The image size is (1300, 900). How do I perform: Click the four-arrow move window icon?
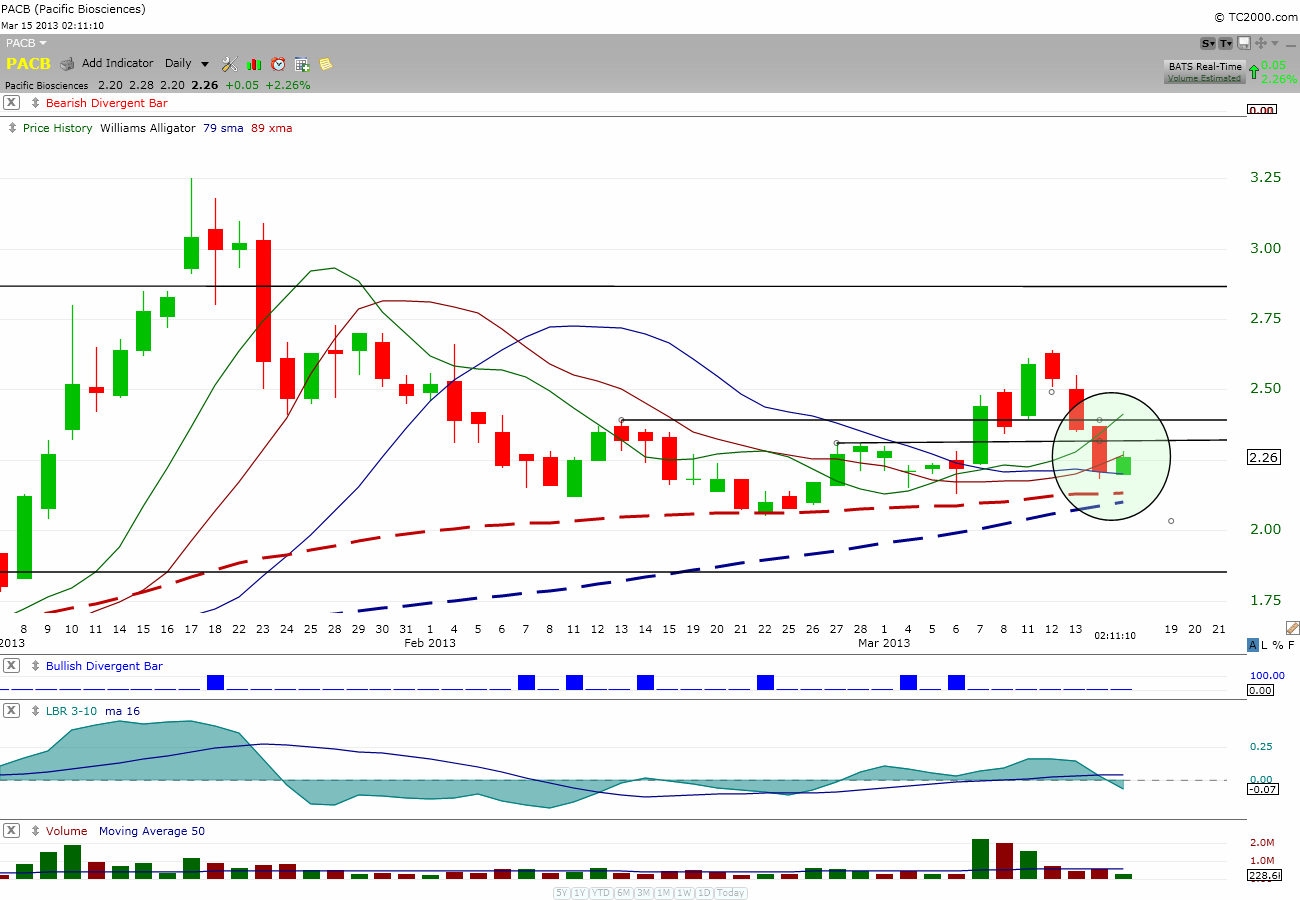pyautogui.click(x=1261, y=43)
